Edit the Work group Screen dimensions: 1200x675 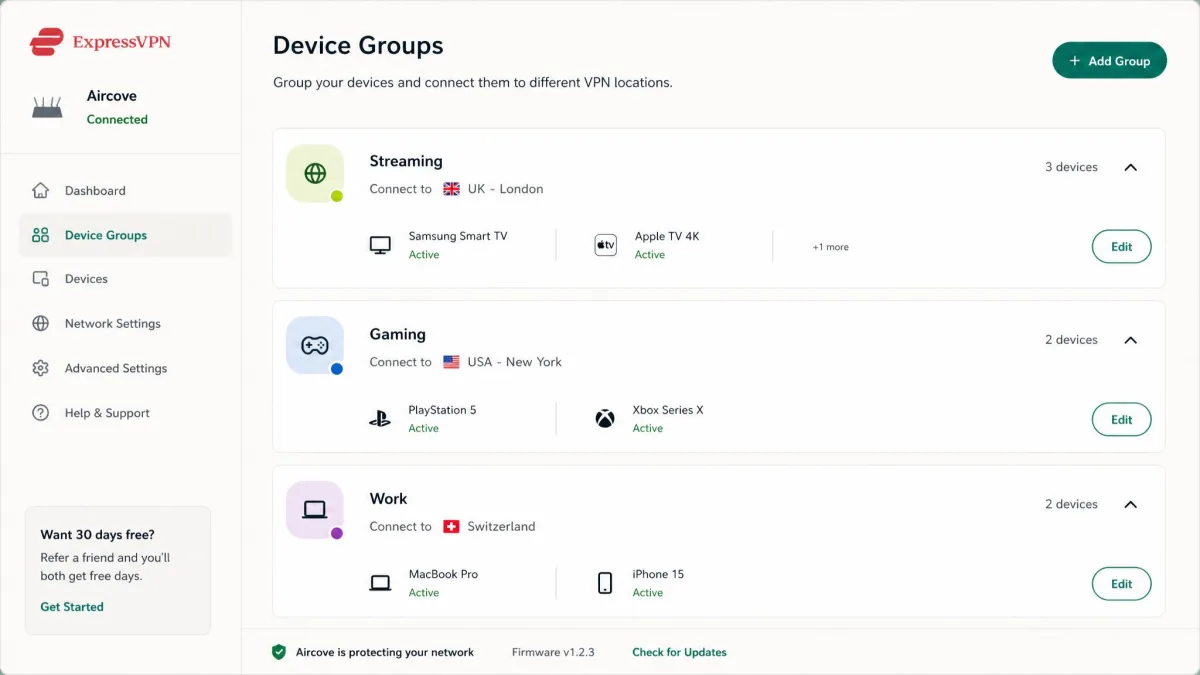pos(1121,584)
